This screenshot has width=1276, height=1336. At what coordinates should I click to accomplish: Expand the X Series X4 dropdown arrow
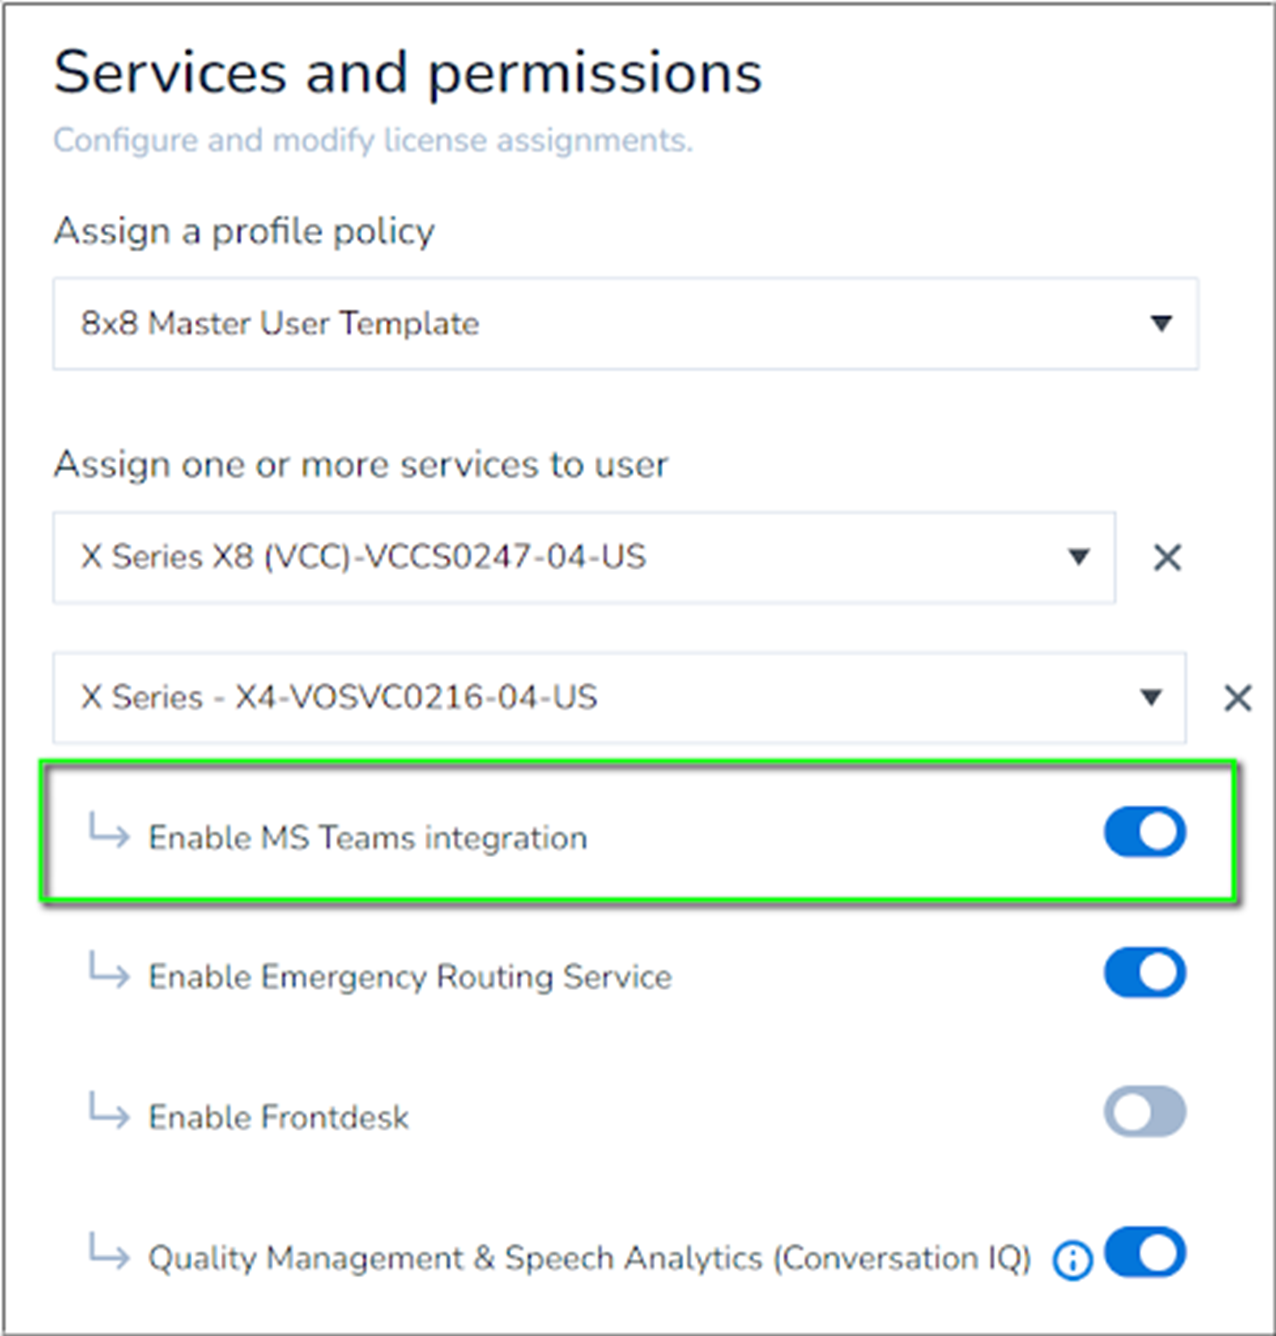coord(1151,697)
